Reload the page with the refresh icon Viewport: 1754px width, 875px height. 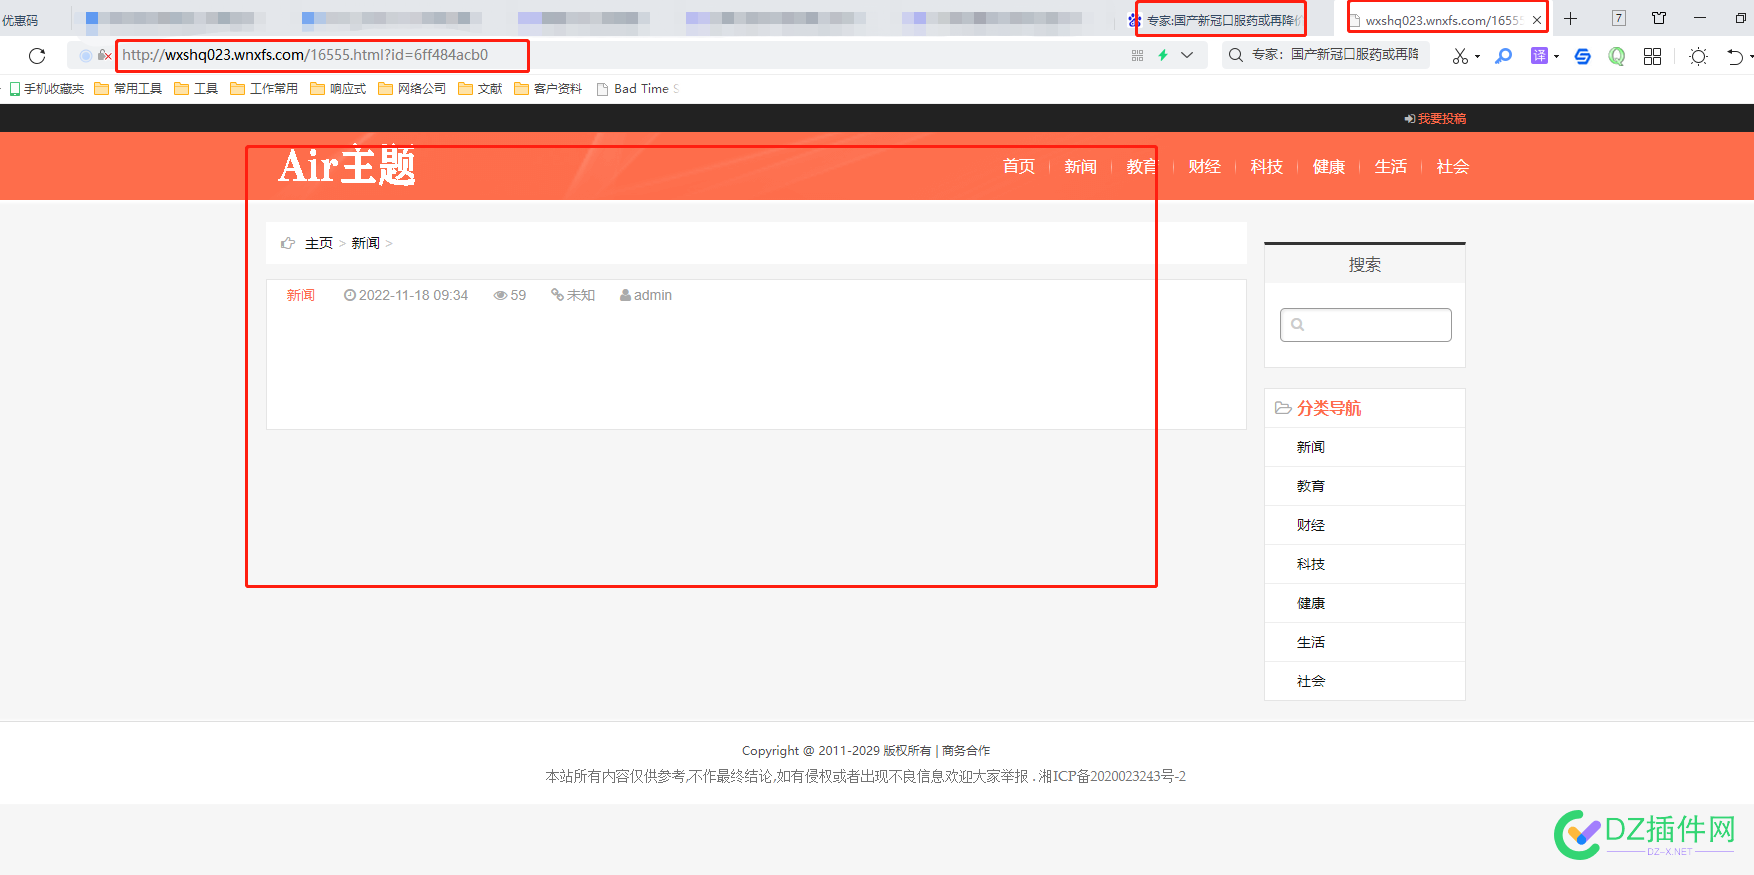(37, 56)
